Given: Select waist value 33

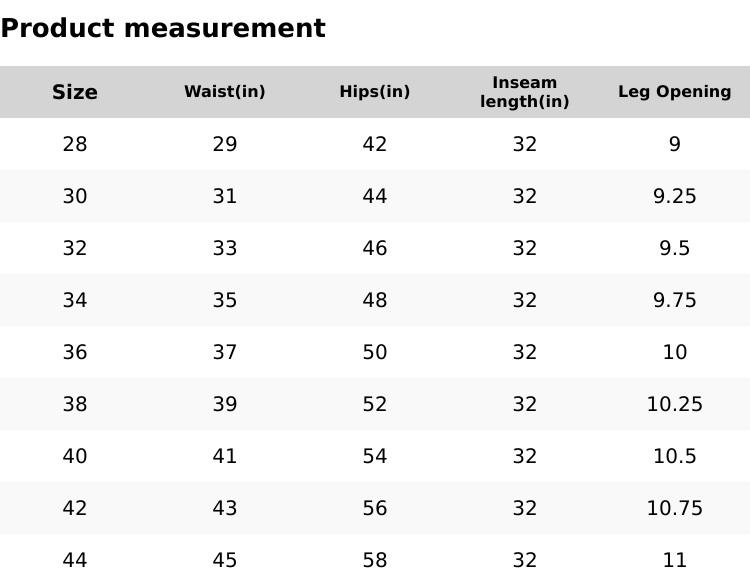Looking at the screenshot, I should click(225, 248).
